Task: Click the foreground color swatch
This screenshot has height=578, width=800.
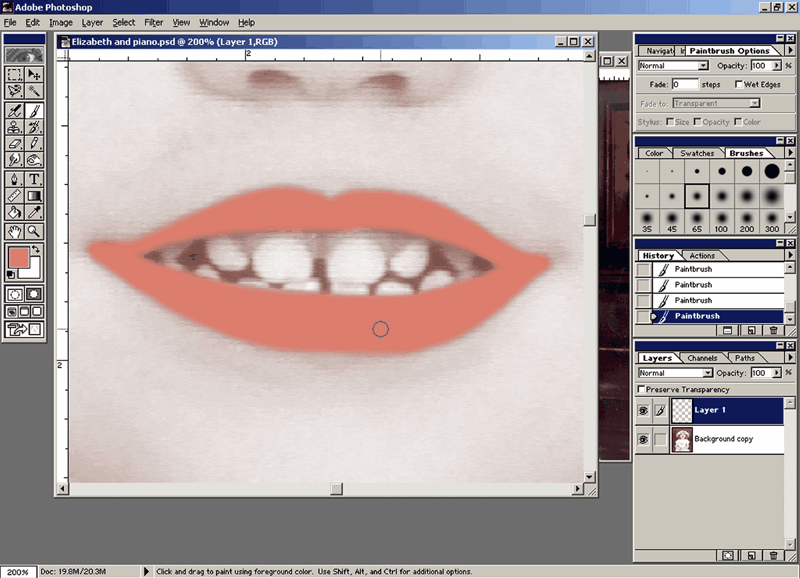Action: pyautogui.click(x=17, y=257)
